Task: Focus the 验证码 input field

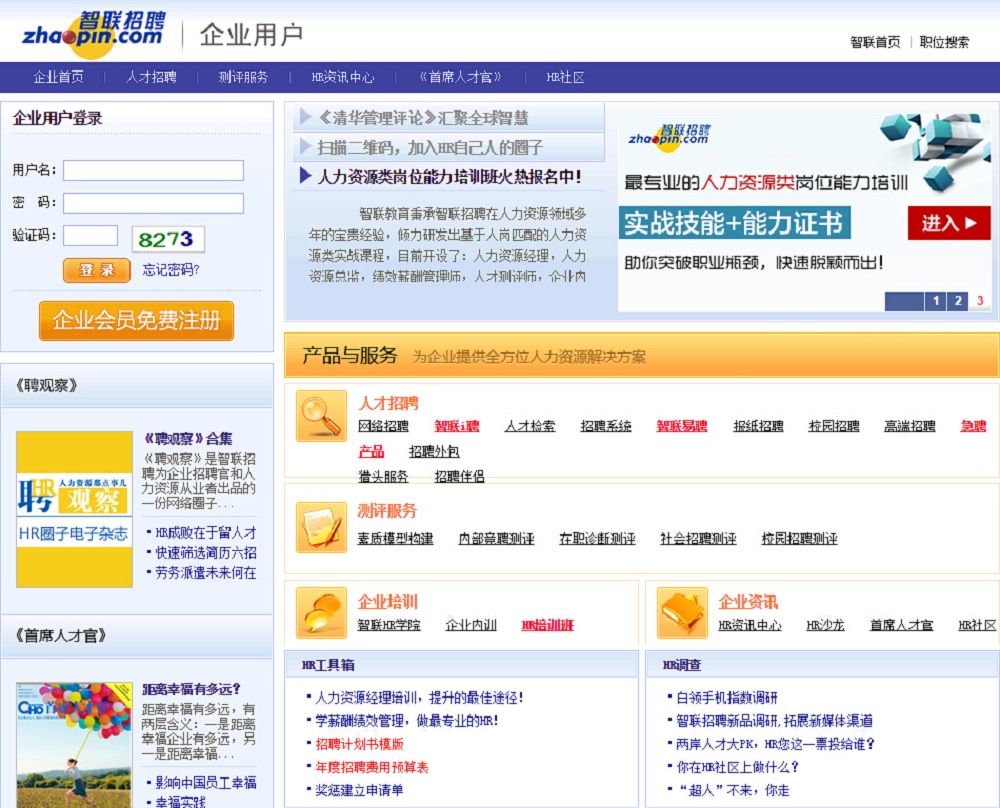Action: 91,235
